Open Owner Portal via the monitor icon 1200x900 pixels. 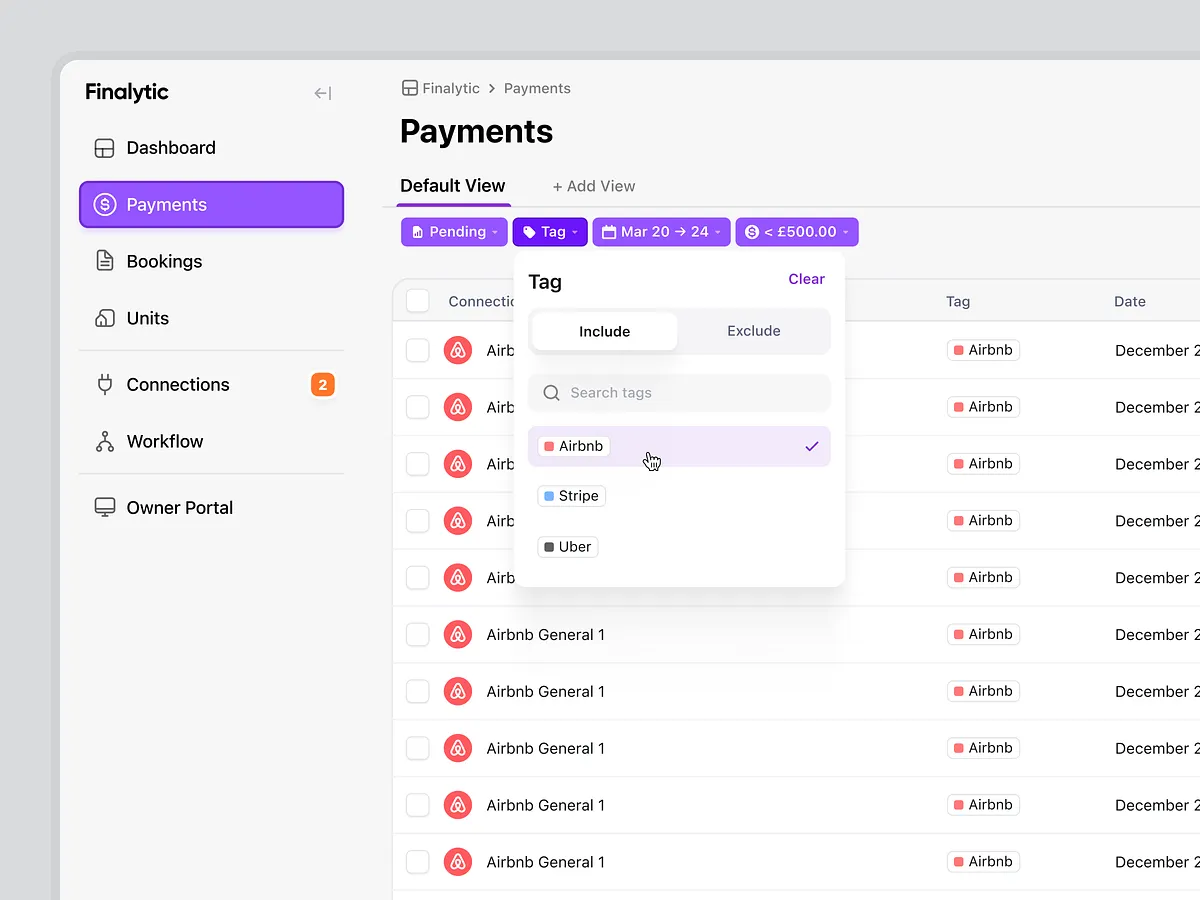pyautogui.click(x=104, y=507)
